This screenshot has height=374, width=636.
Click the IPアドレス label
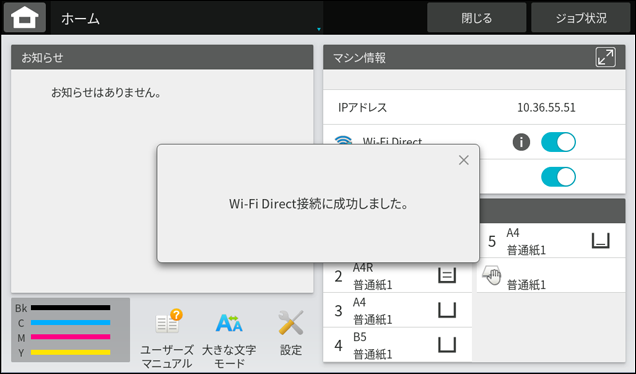[362, 107]
